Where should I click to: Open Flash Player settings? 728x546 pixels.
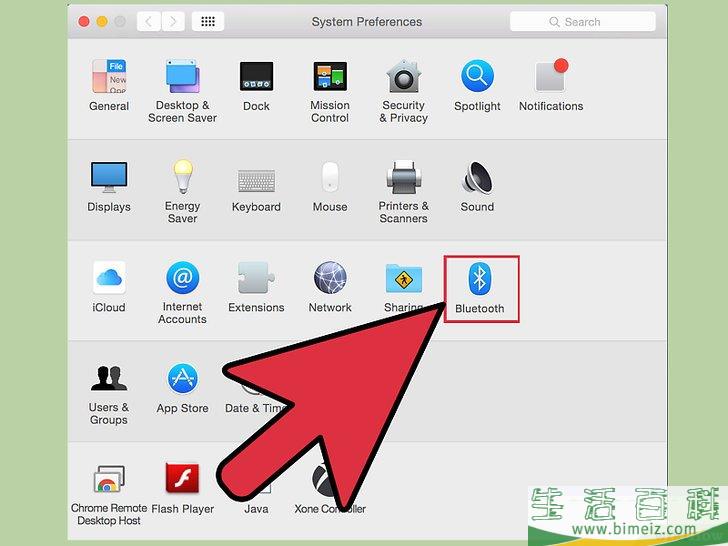pos(182,489)
